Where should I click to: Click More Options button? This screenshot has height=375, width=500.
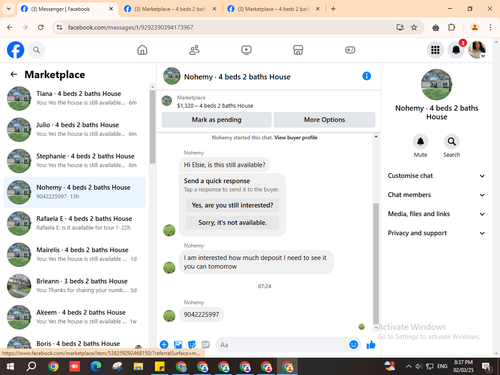pyautogui.click(x=324, y=120)
